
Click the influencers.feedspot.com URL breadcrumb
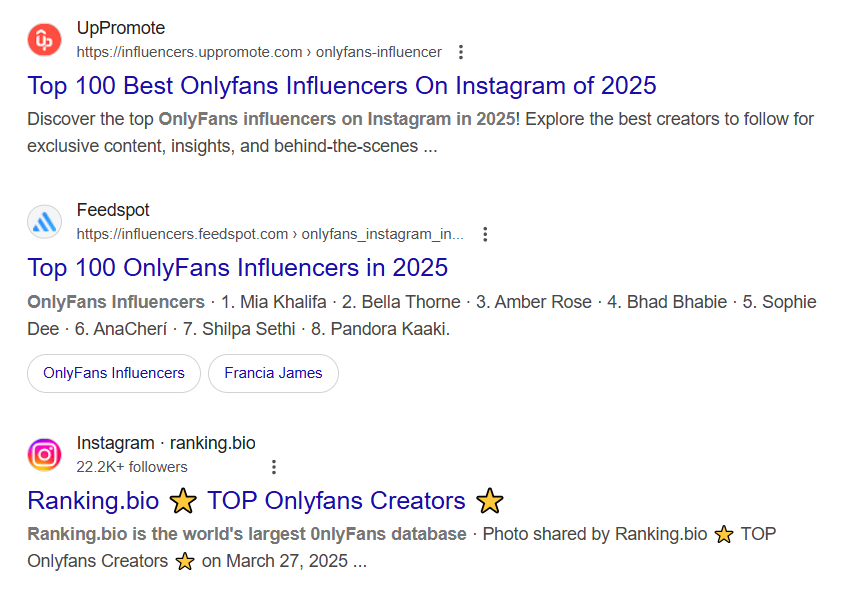(x=270, y=234)
